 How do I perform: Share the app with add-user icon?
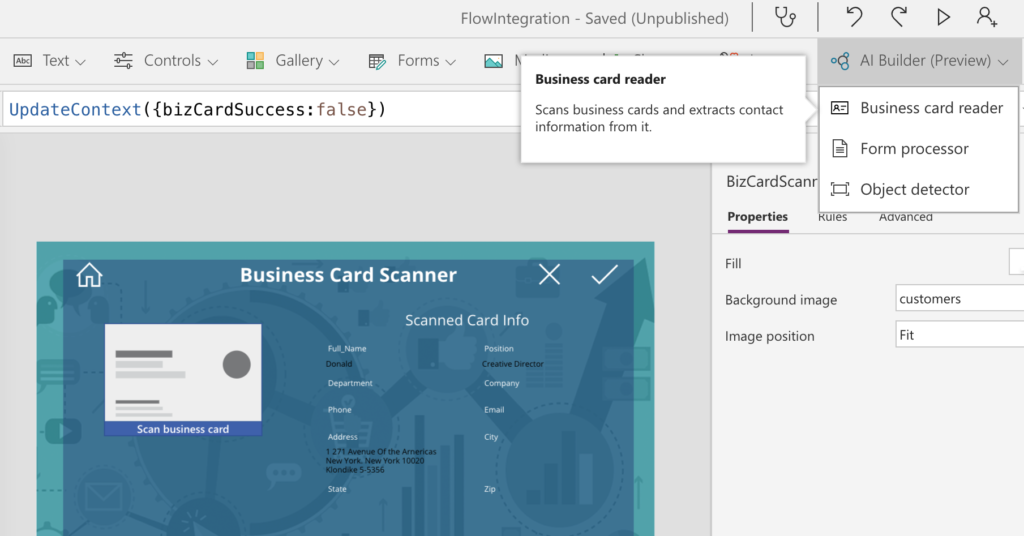tap(987, 17)
